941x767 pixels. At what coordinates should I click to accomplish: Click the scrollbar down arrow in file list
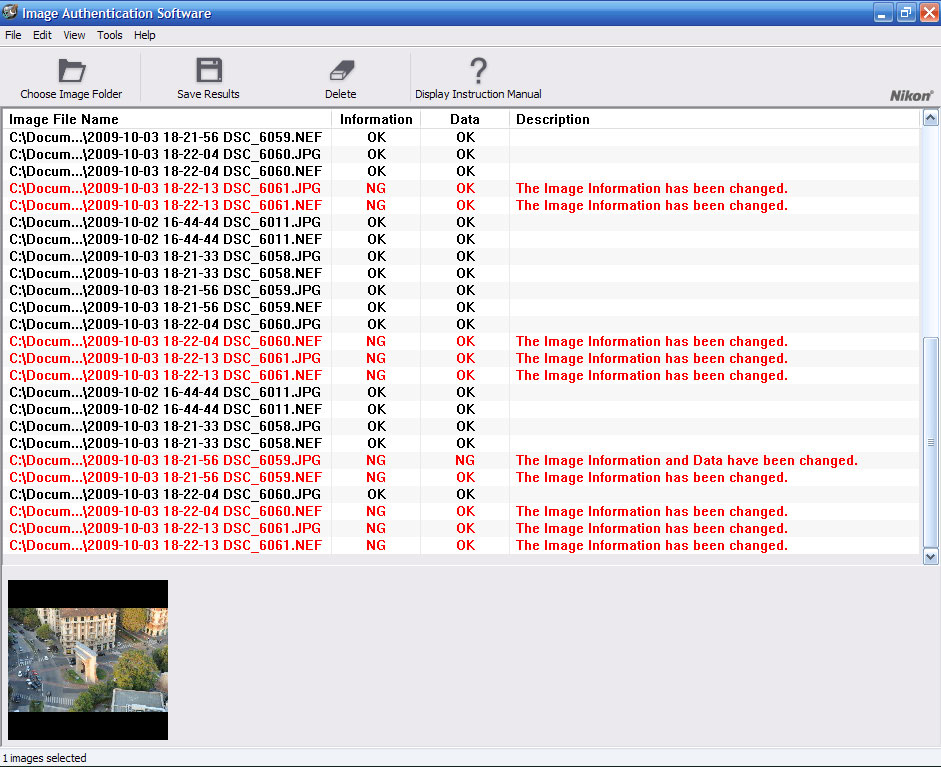pyautogui.click(x=930, y=556)
